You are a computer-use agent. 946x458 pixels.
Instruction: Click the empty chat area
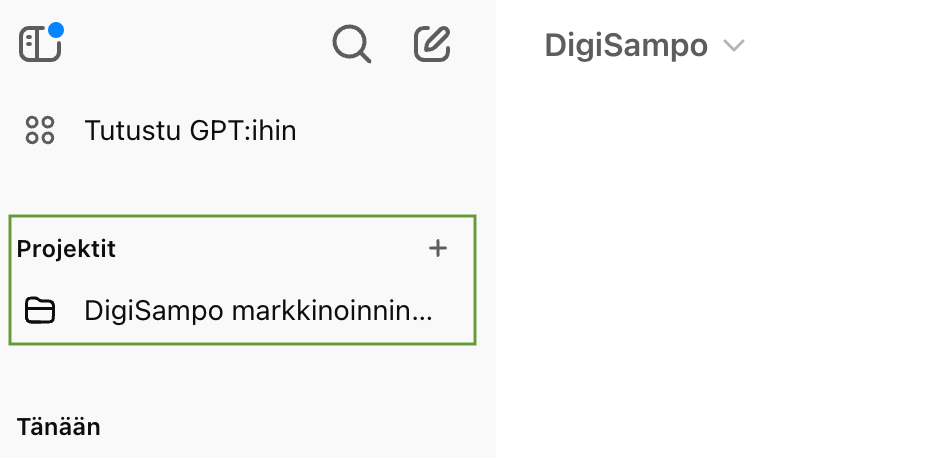click(720, 260)
